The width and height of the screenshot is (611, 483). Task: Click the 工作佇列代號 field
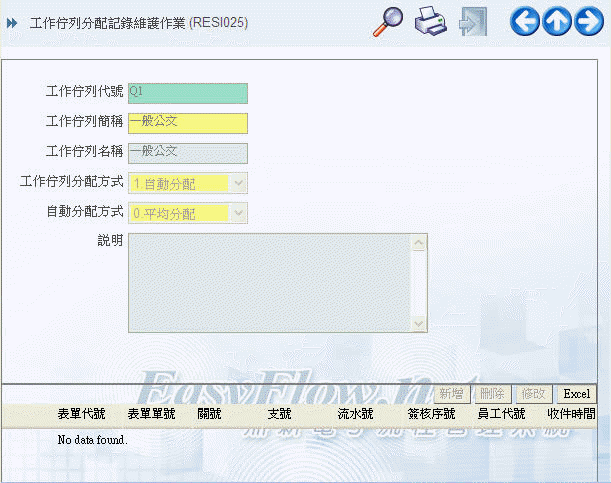coord(187,93)
